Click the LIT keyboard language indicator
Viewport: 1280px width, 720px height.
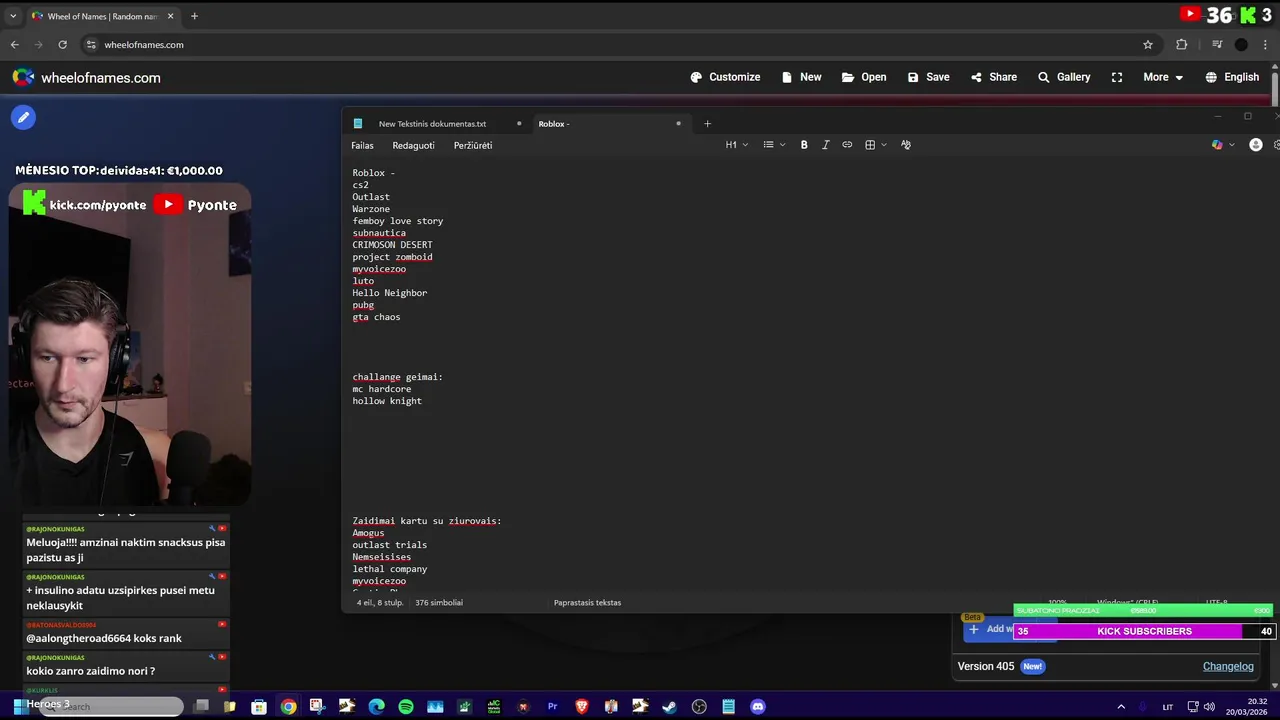[x=1169, y=707]
